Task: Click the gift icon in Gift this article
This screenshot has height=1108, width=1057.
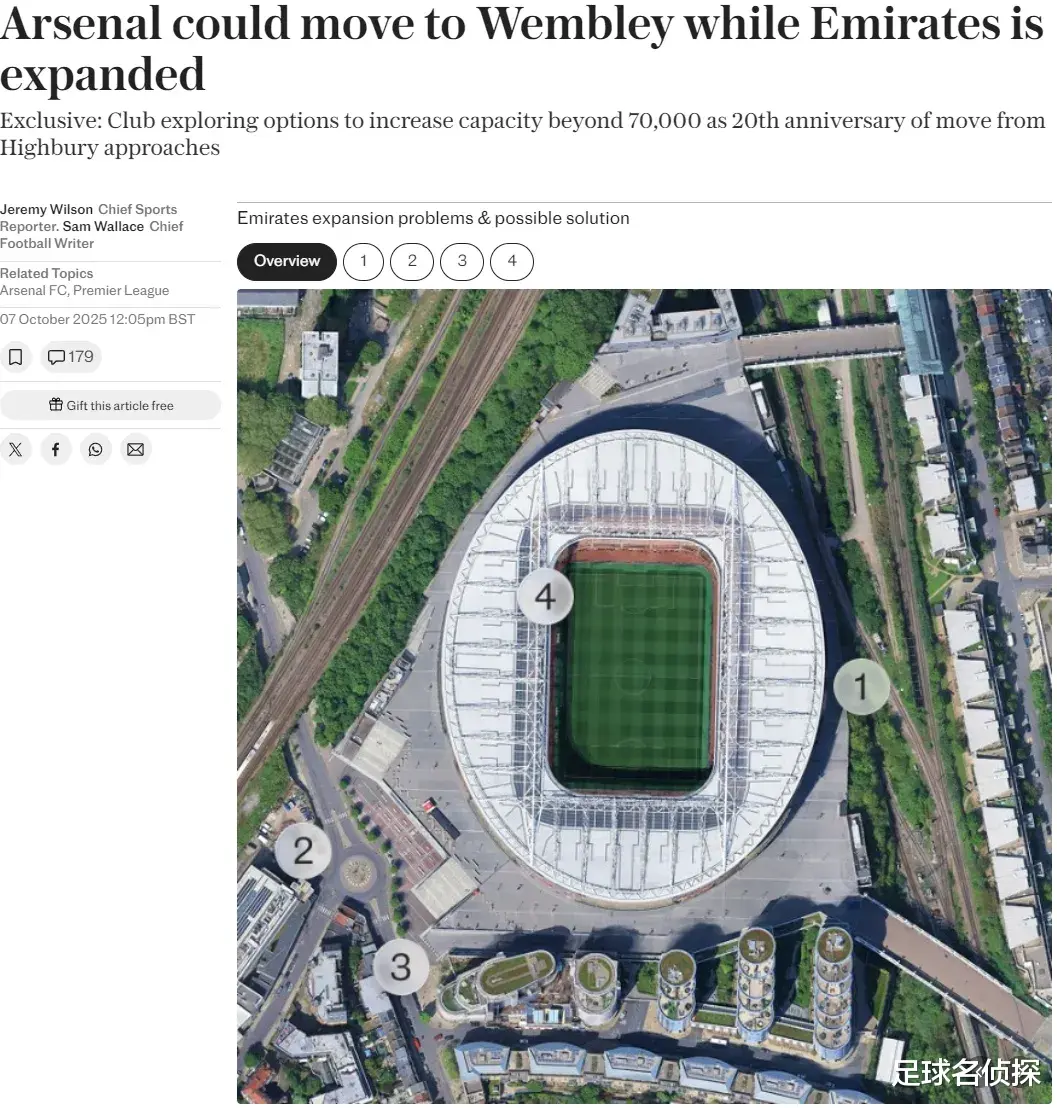Action: click(x=56, y=405)
